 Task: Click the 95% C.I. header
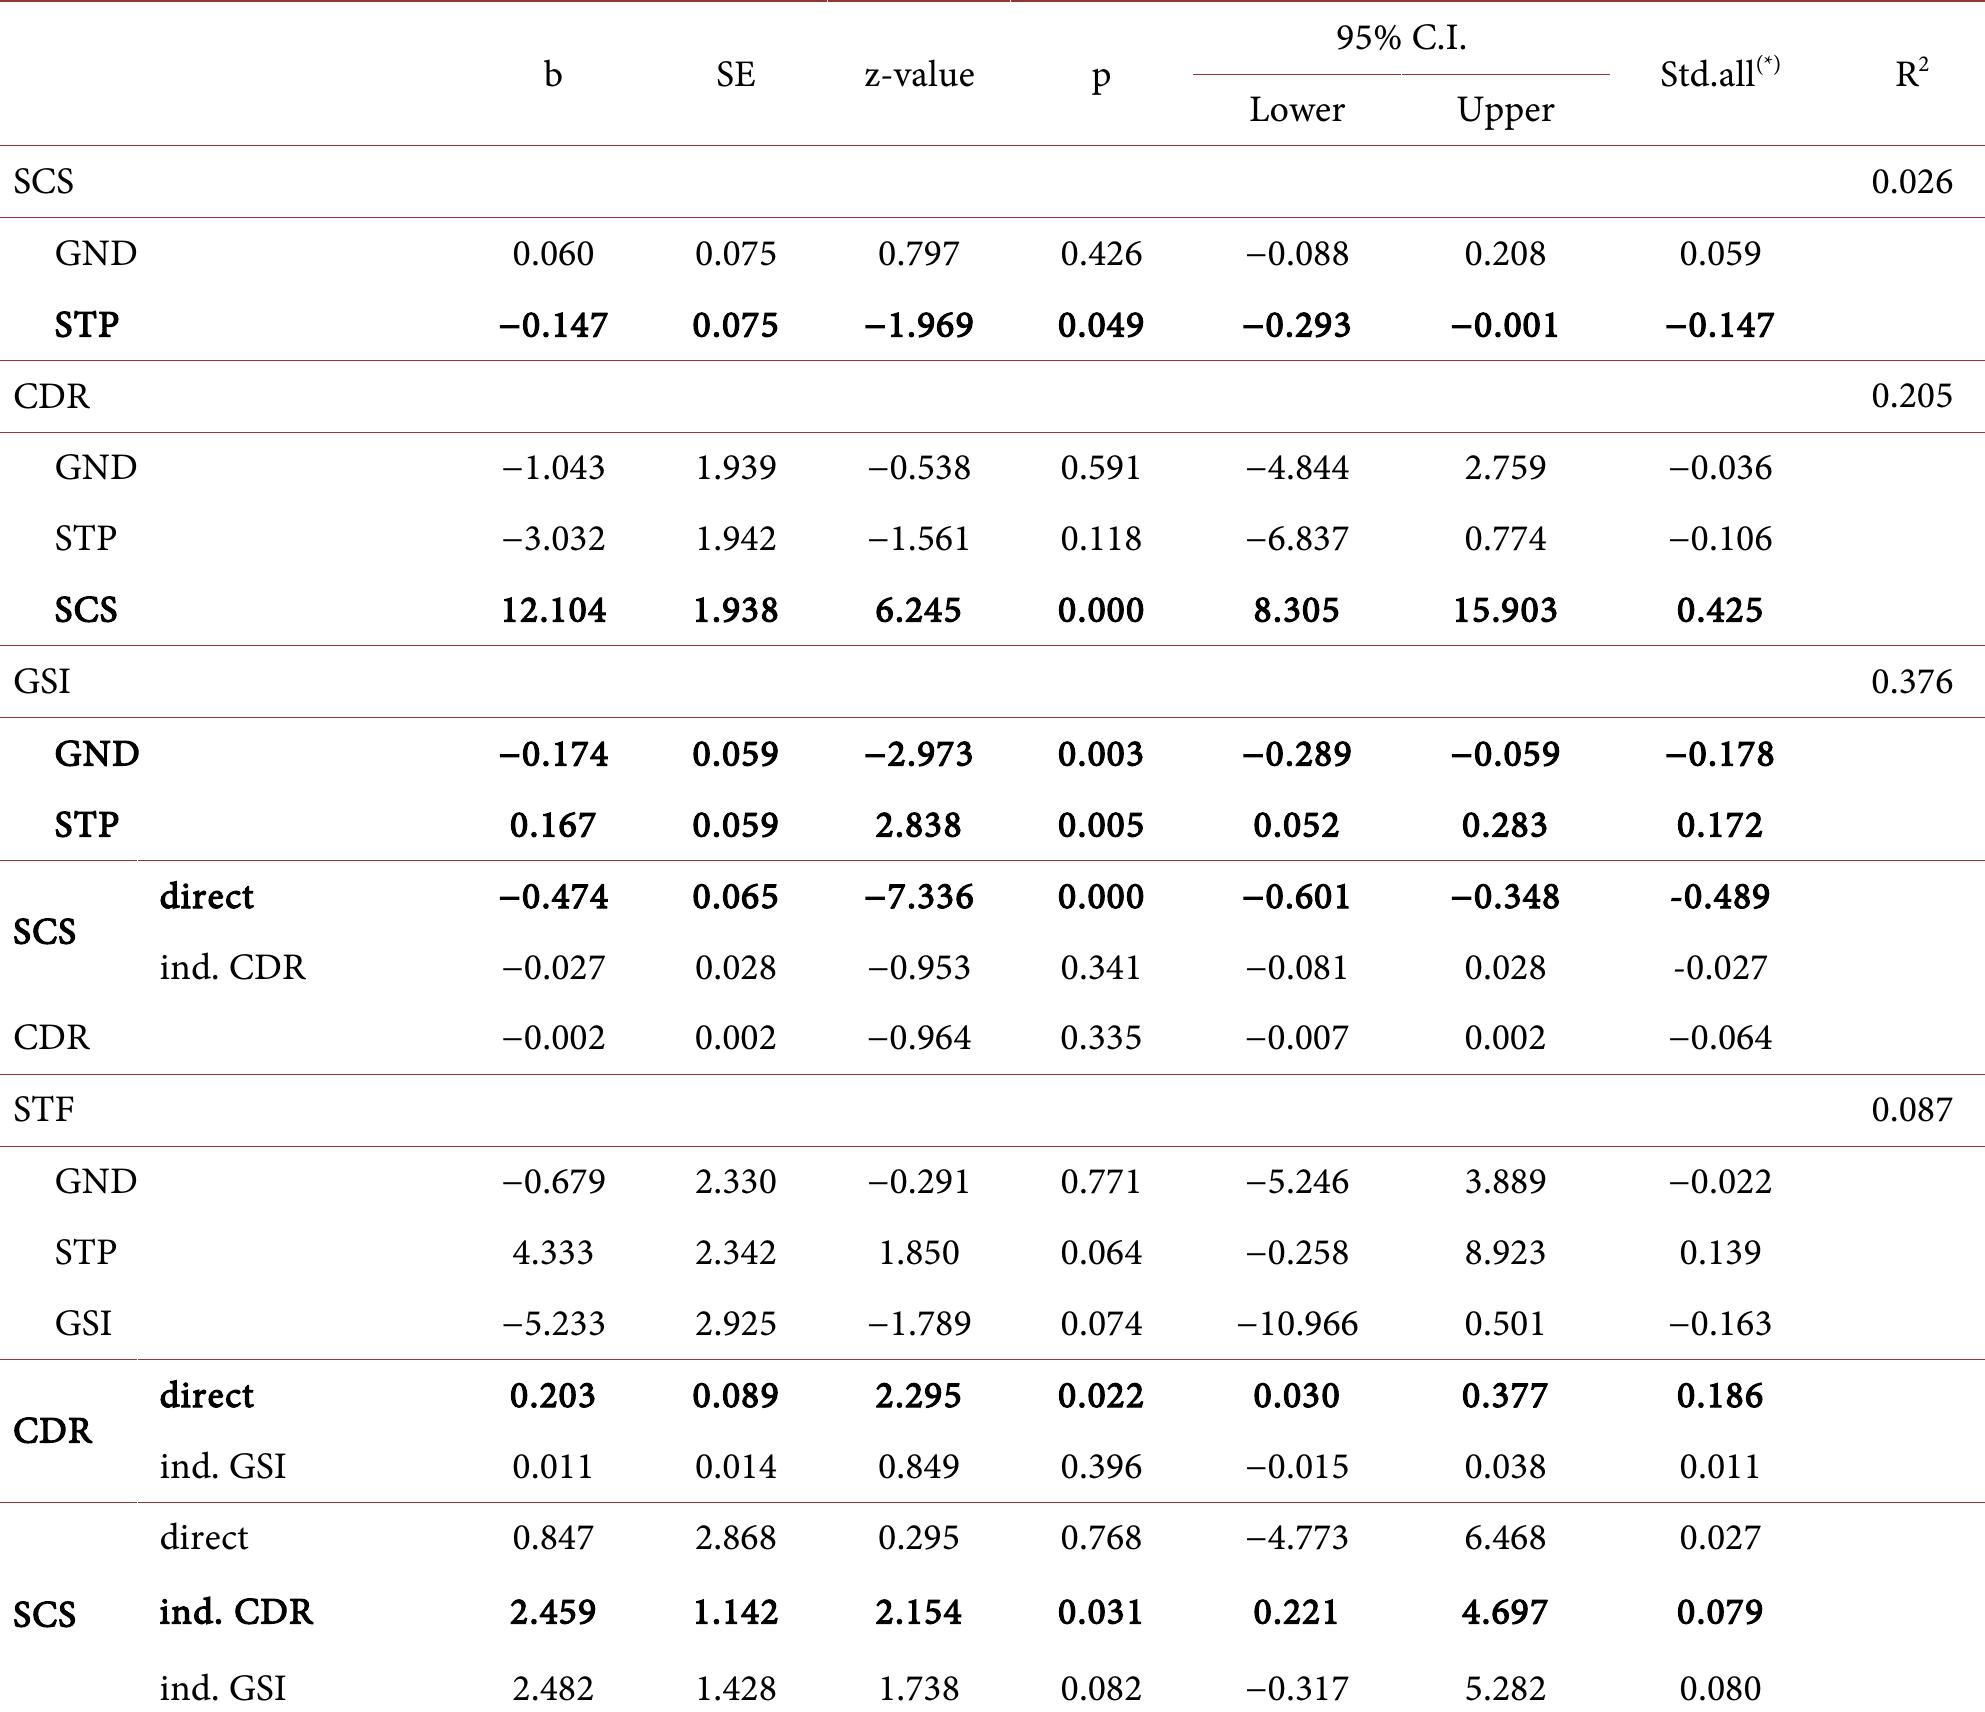point(1400,38)
